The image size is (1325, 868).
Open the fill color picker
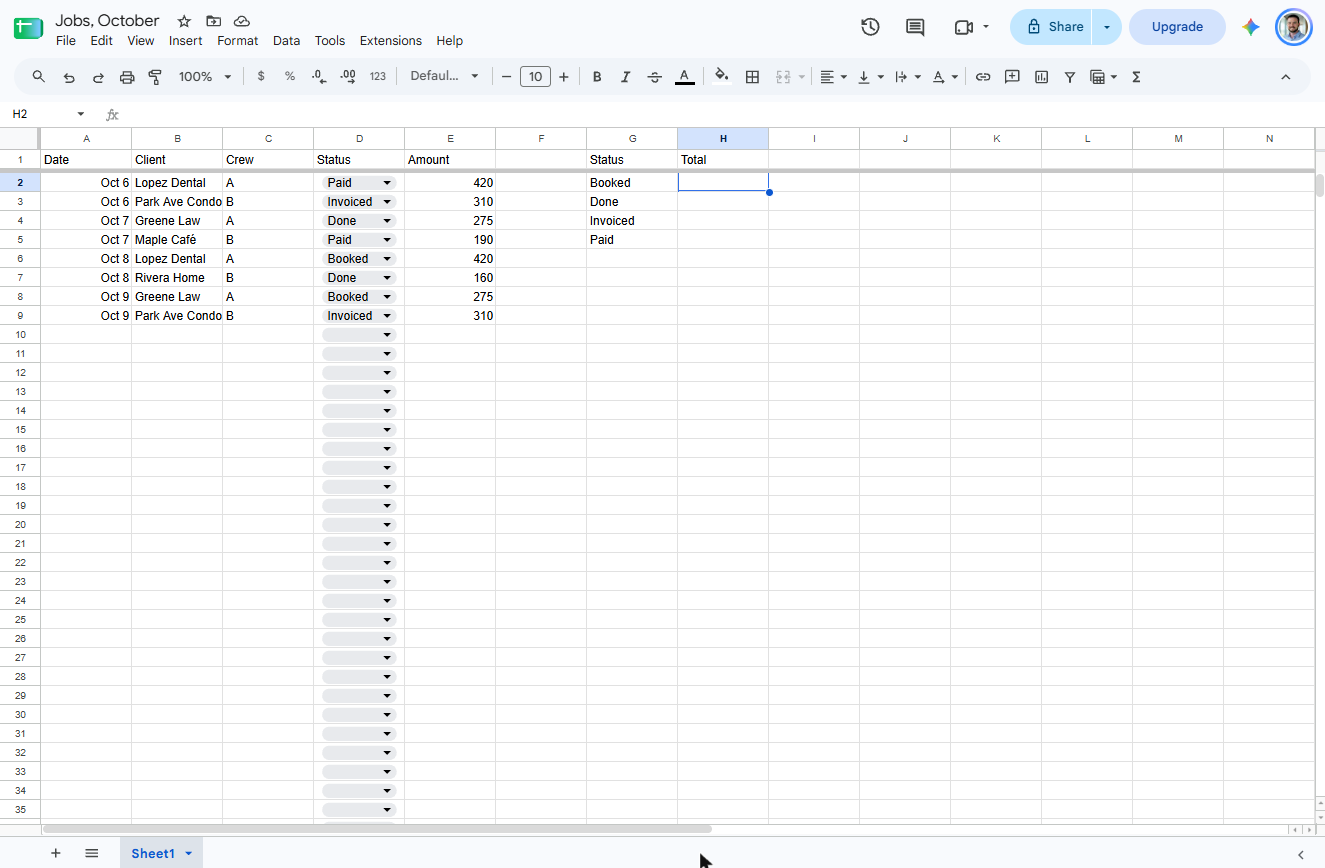point(722,77)
